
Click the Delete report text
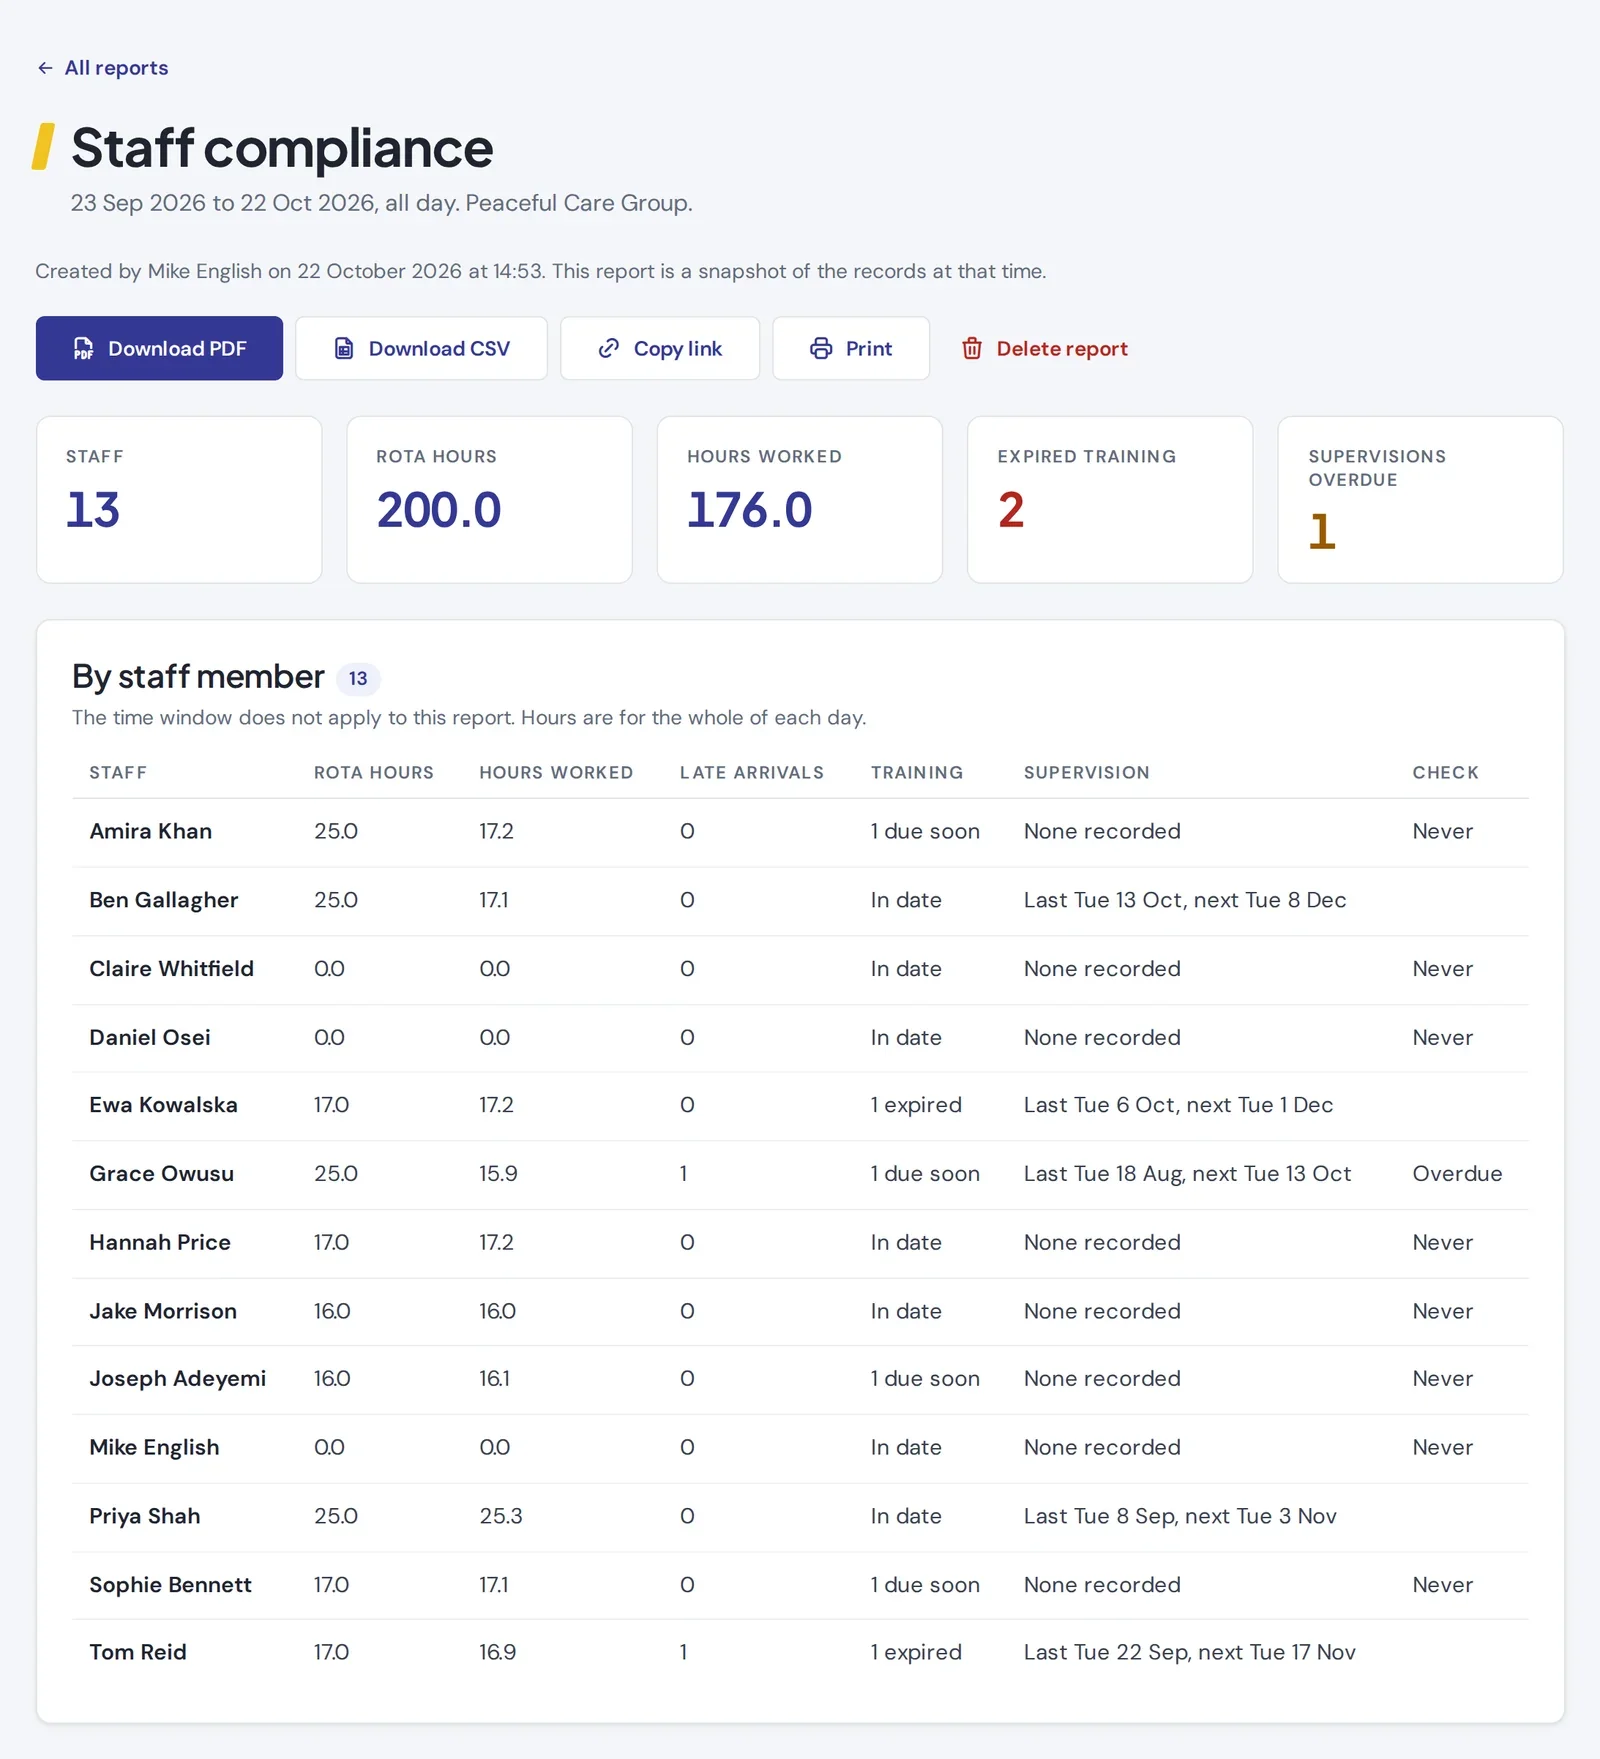tap(1062, 348)
